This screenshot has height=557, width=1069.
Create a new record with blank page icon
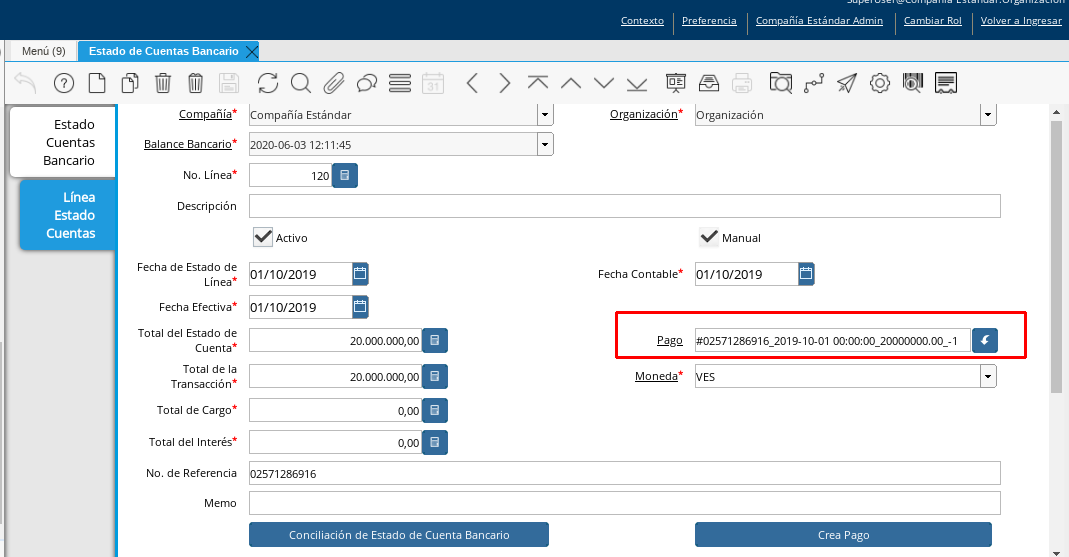click(x=97, y=83)
